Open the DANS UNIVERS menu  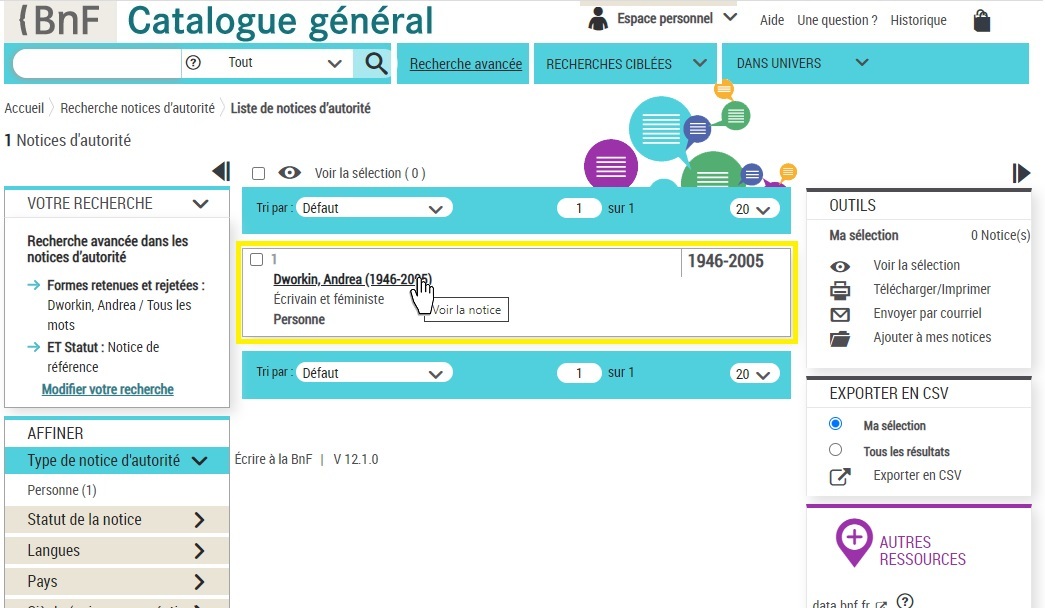click(x=801, y=63)
